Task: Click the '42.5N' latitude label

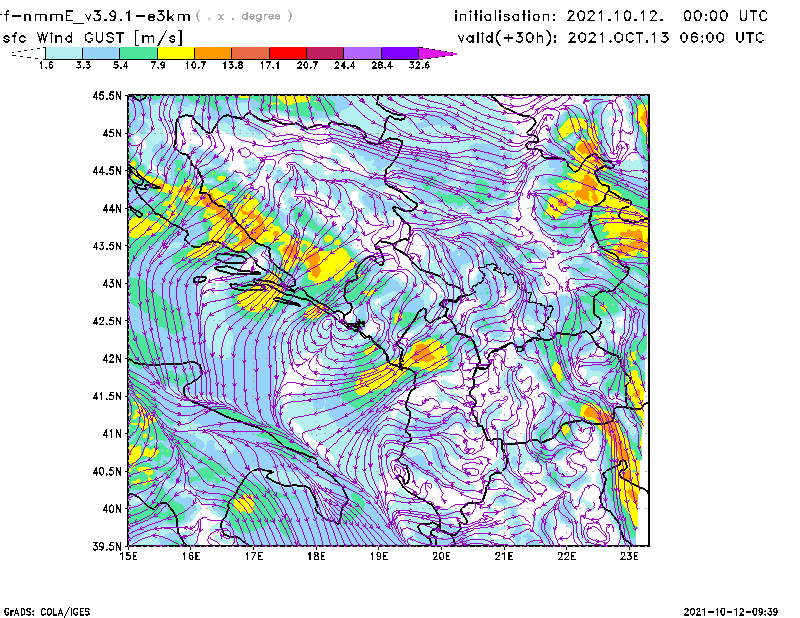Action: click(107, 321)
